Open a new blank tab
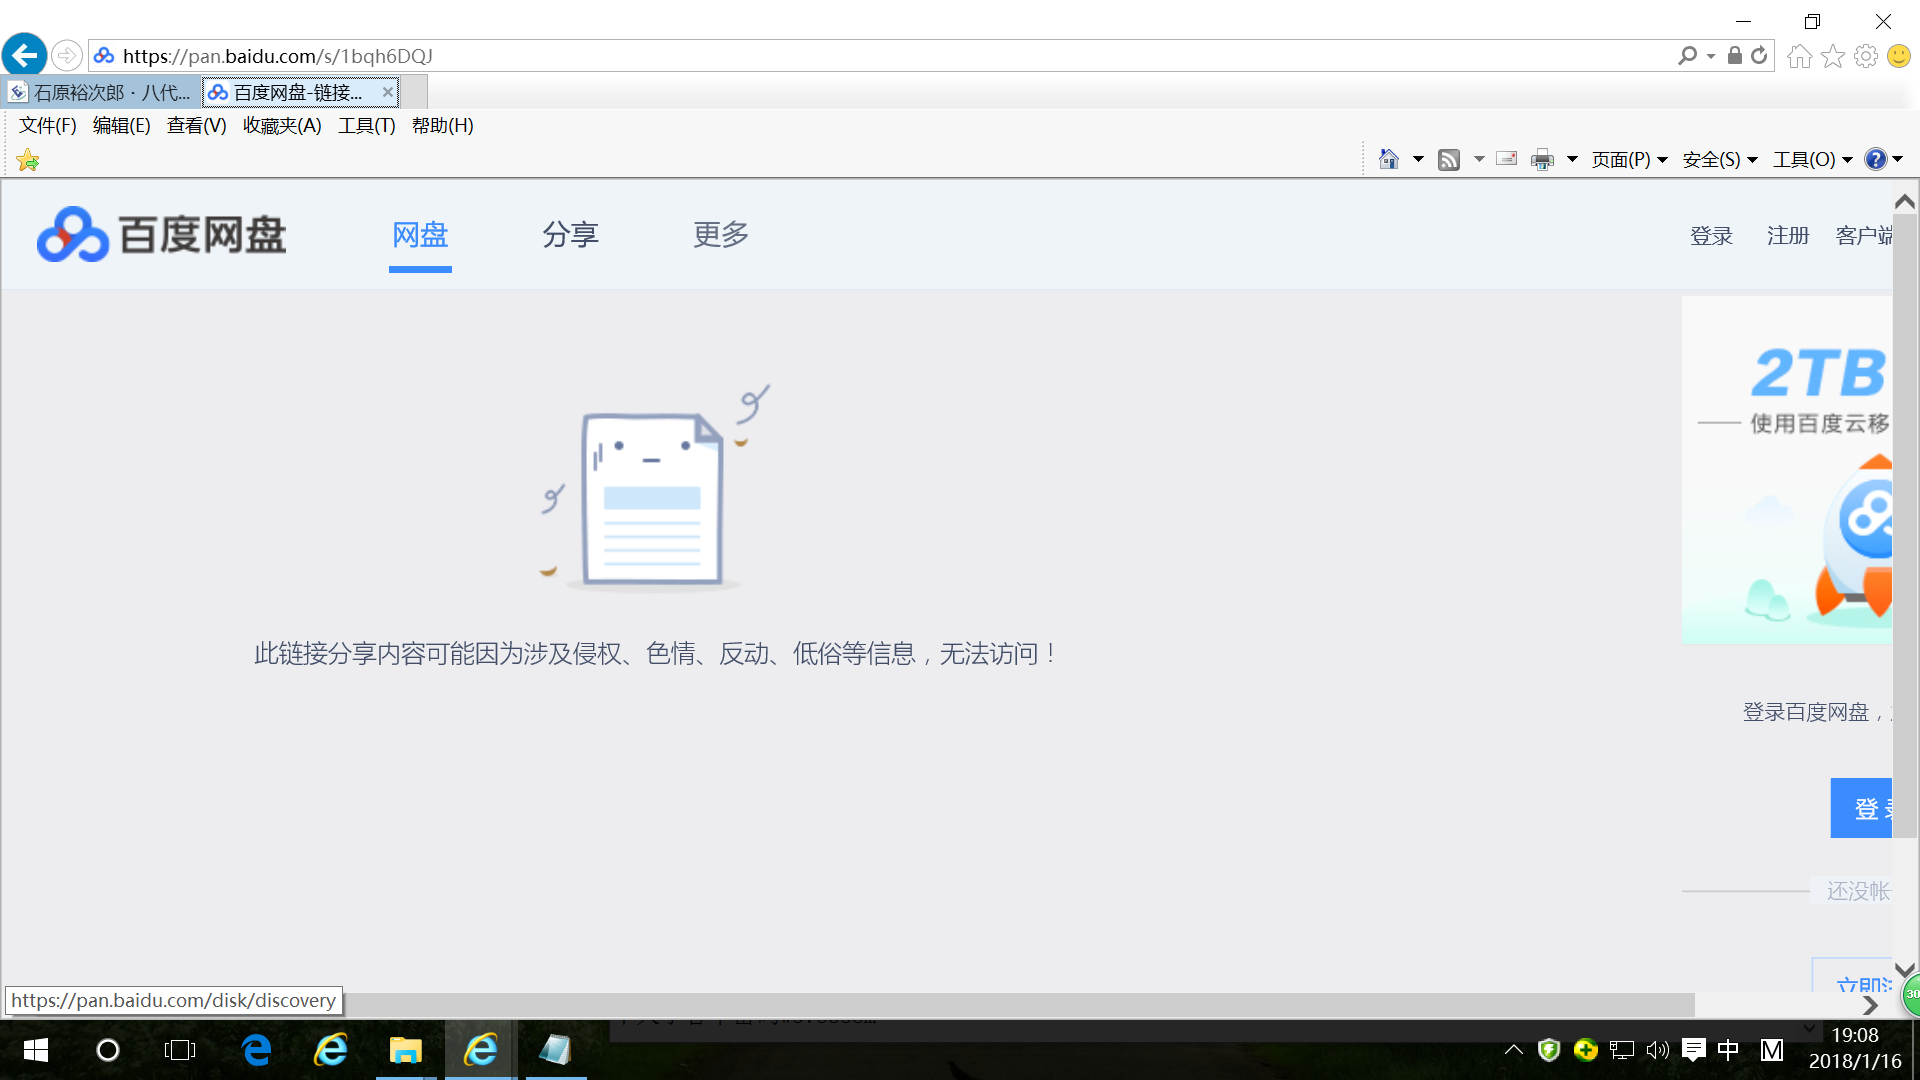This screenshot has height=1080, width=1920. (414, 92)
